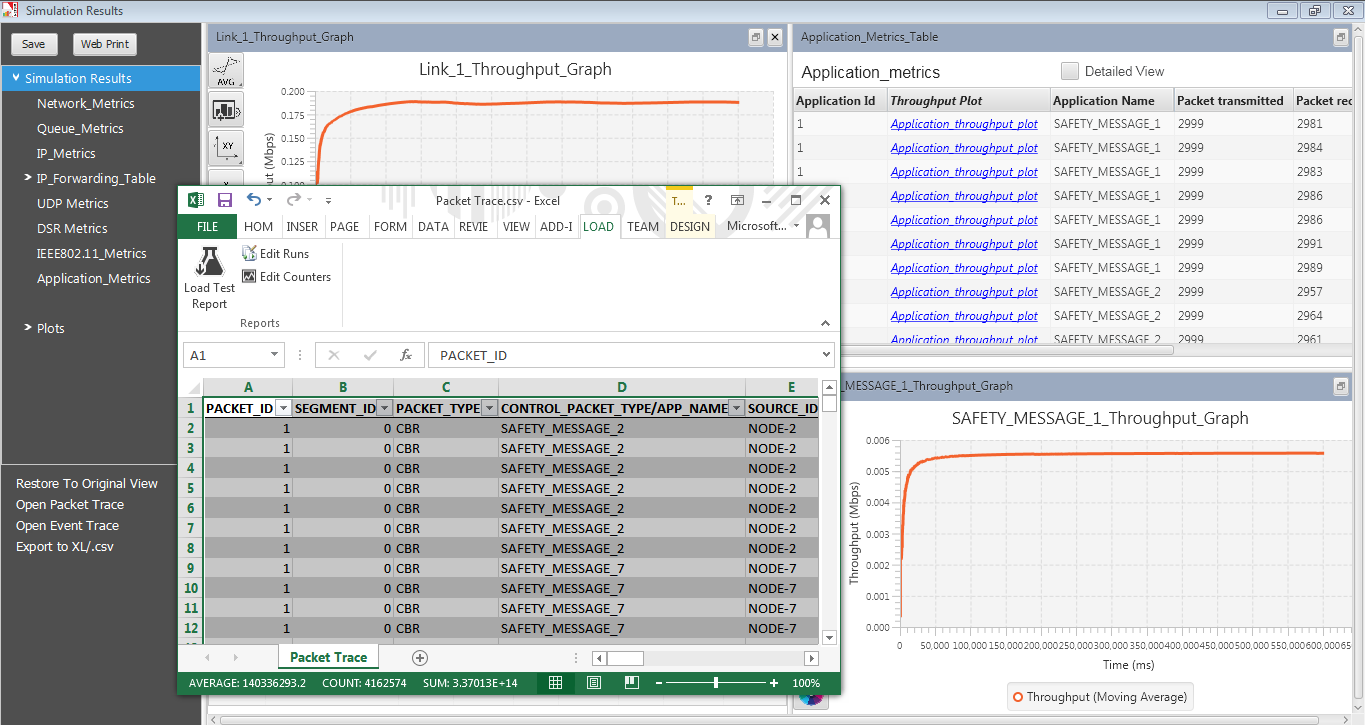Click the Excel app icon in title bar
The image size is (1365, 725).
[x=196, y=200]
